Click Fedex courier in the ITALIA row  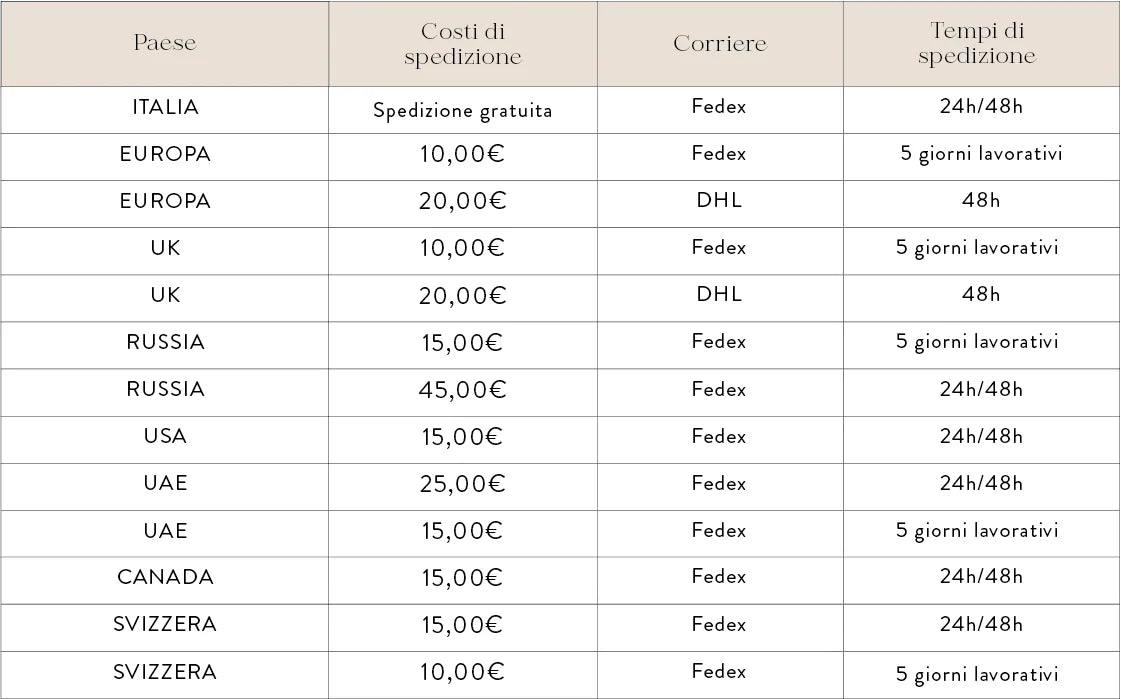tap(719, 106)
